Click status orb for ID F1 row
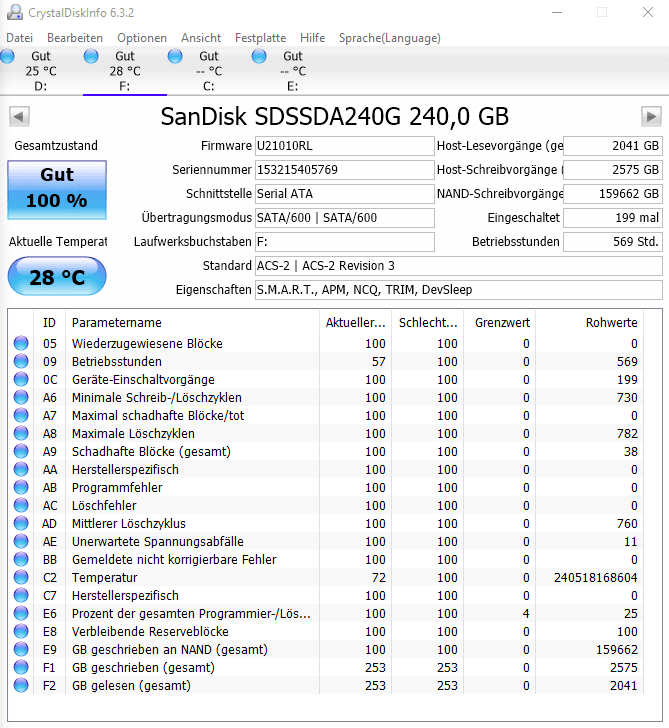This screenshot has height=728, width=669. [x=21, y=667]
